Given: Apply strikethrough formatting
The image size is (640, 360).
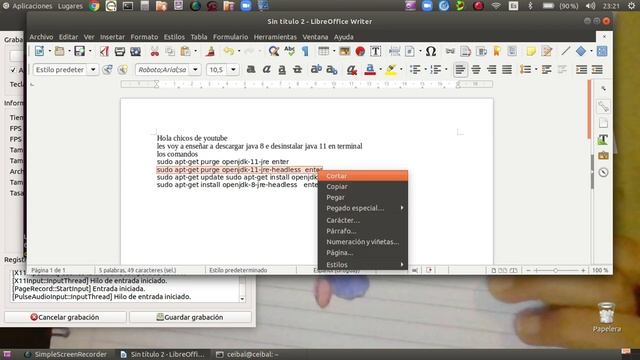Looking at the screenshot, I should (298, 70).
